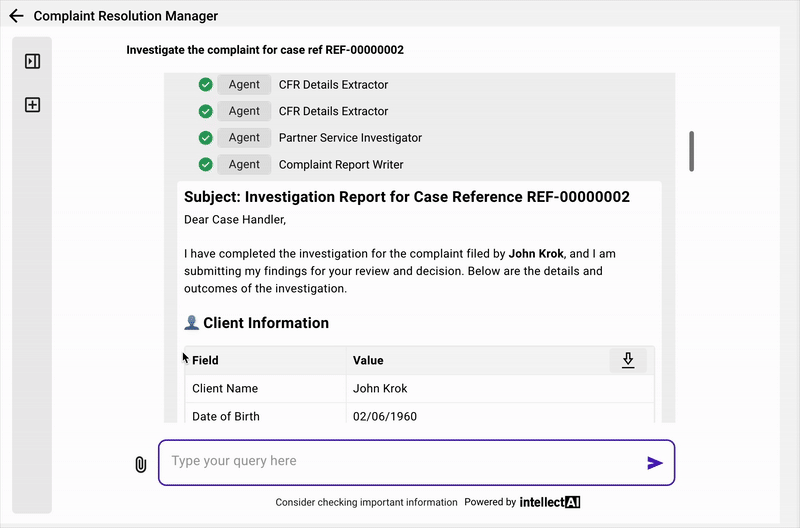Click the back arrow icon
The height and width of the screenshot is (528, 800).
pyautogui.click(x=16, y=16)
